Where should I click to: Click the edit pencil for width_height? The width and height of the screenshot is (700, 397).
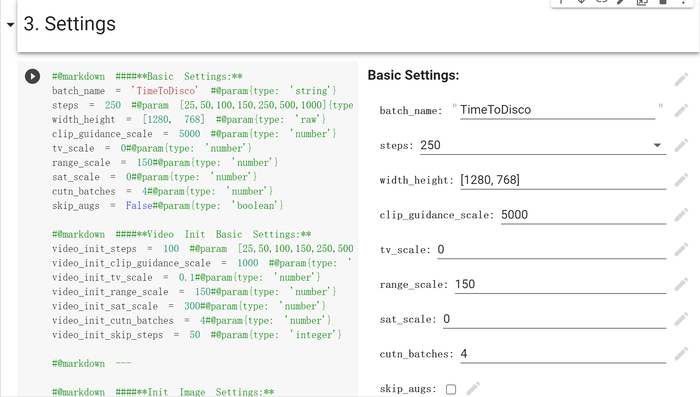pos(681,180)
